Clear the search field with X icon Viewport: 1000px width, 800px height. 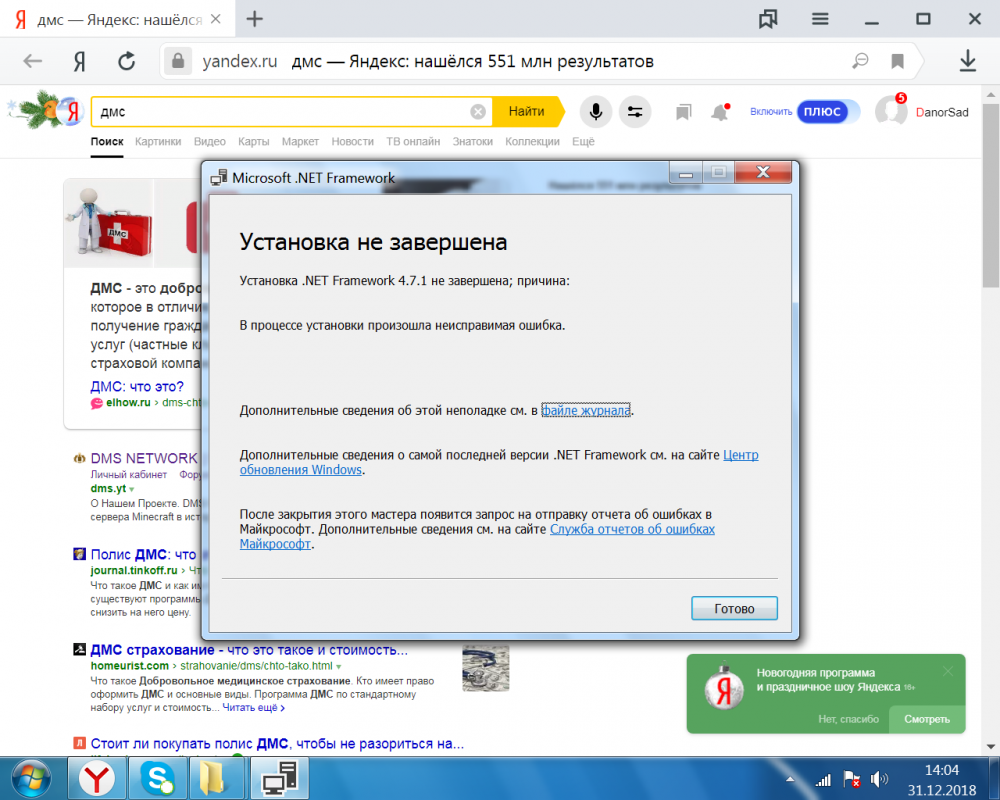(478, 112)
